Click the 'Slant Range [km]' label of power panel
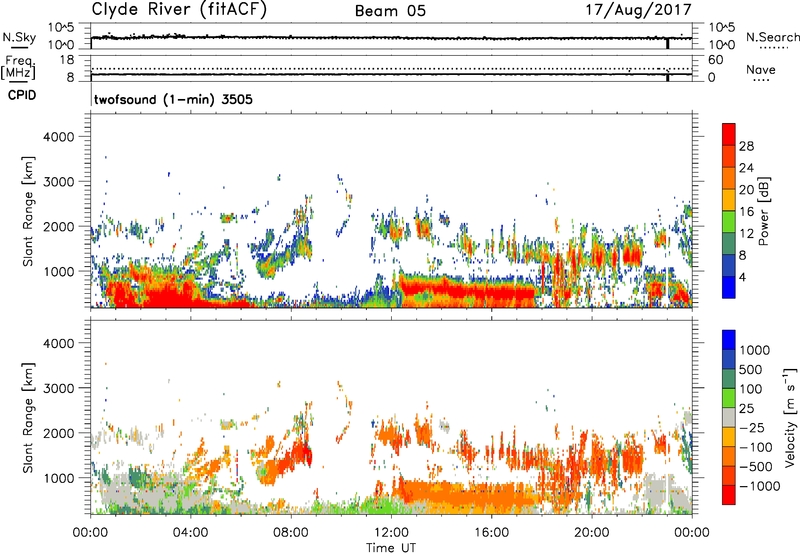 click(28, 211)
